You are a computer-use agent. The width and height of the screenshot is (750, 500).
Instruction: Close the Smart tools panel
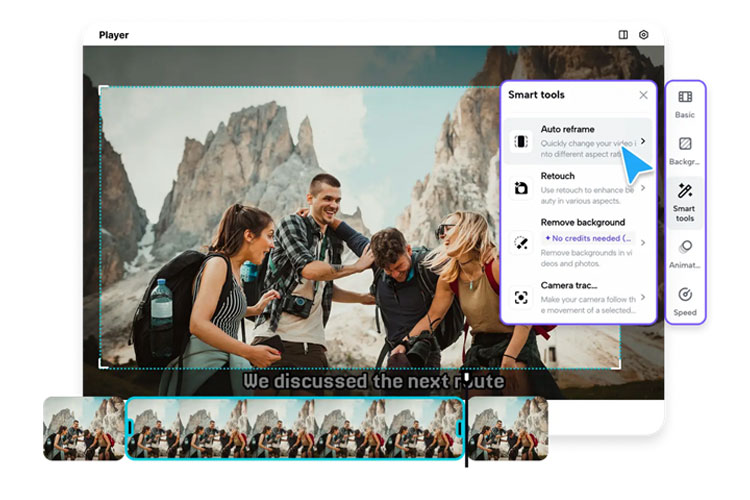pos(643,95)
